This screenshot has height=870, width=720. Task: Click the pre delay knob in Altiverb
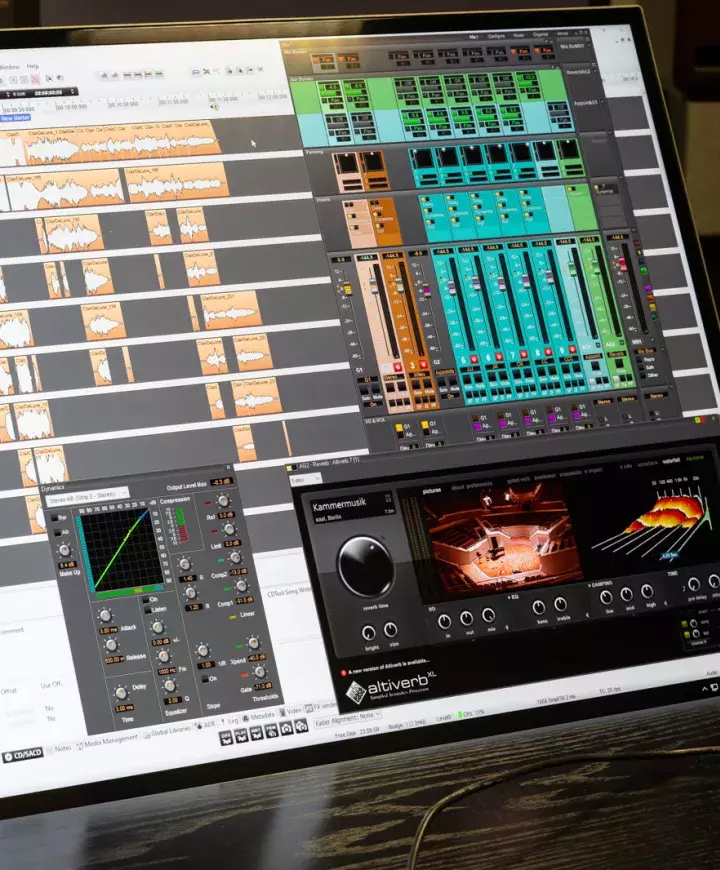pyautogui.click(x=693, y=584)
